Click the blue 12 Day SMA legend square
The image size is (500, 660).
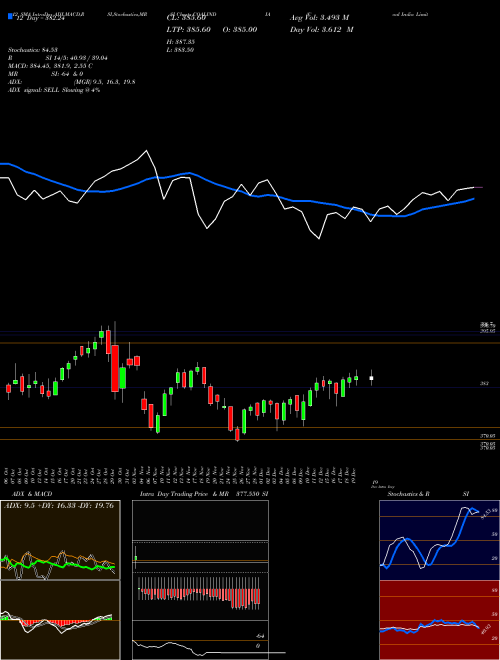click(x=10, y=16)
